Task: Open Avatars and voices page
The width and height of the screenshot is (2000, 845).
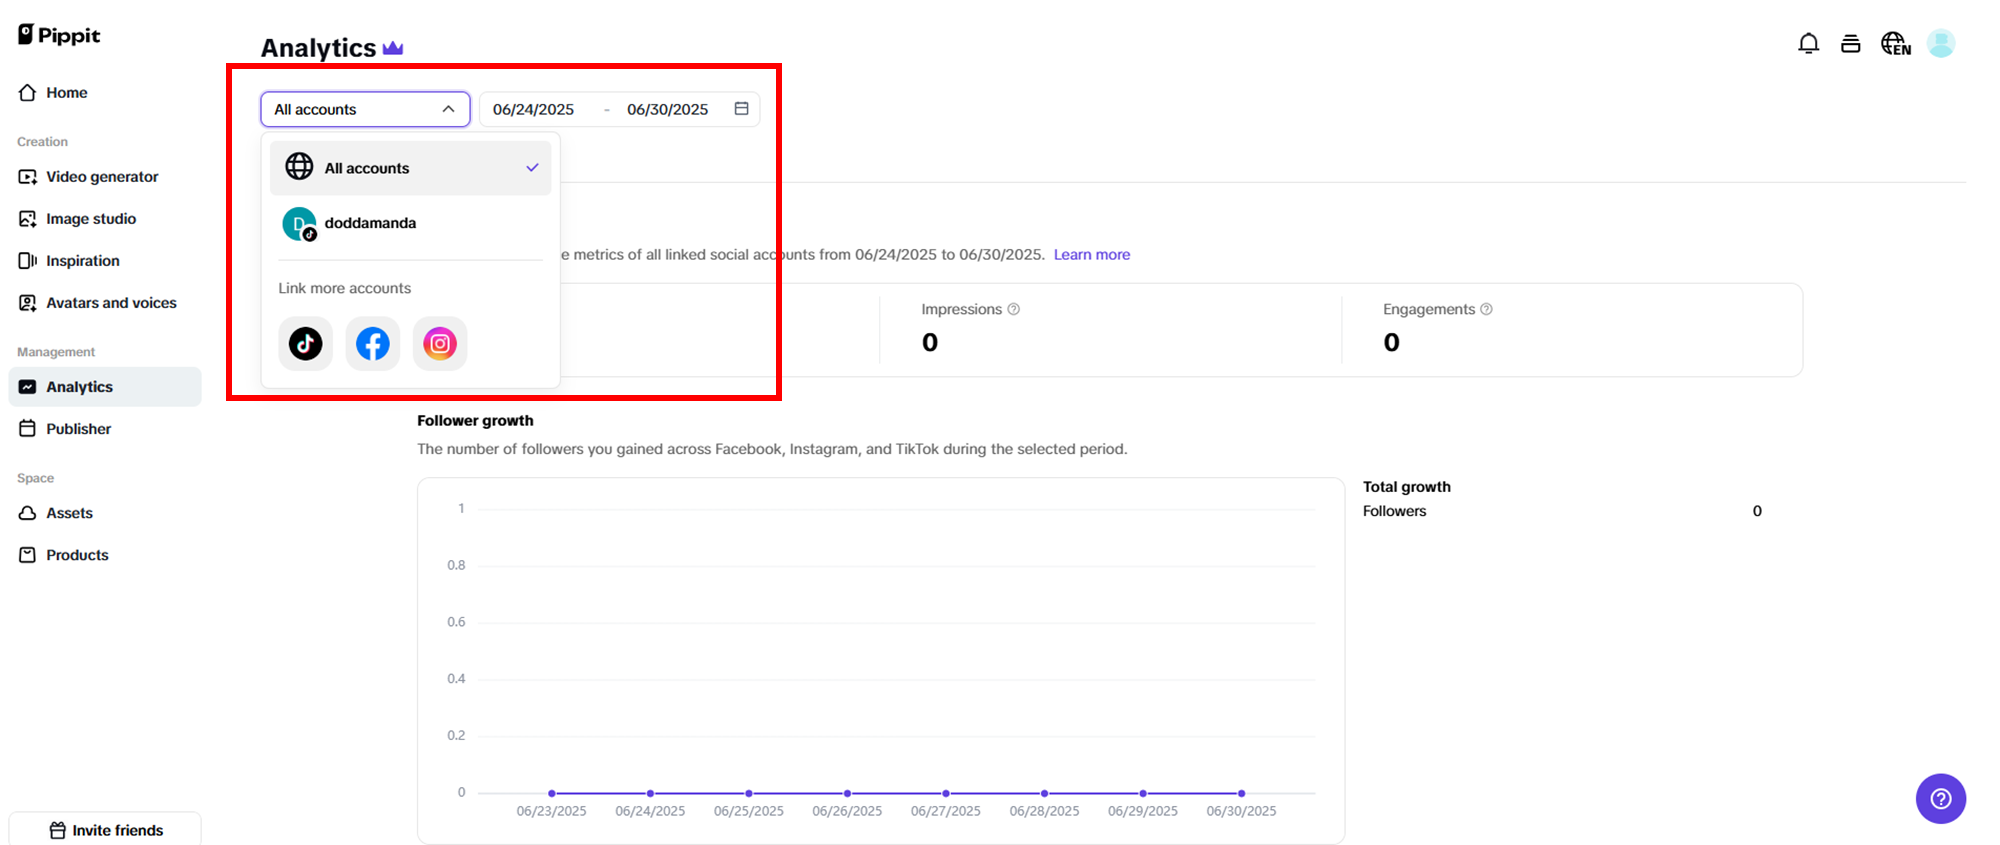Action: (111, 303)
